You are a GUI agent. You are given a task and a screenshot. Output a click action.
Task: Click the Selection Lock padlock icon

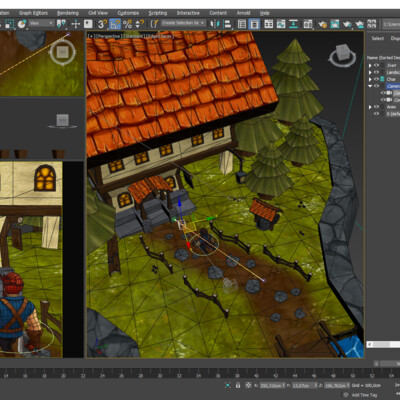(238, 385)
